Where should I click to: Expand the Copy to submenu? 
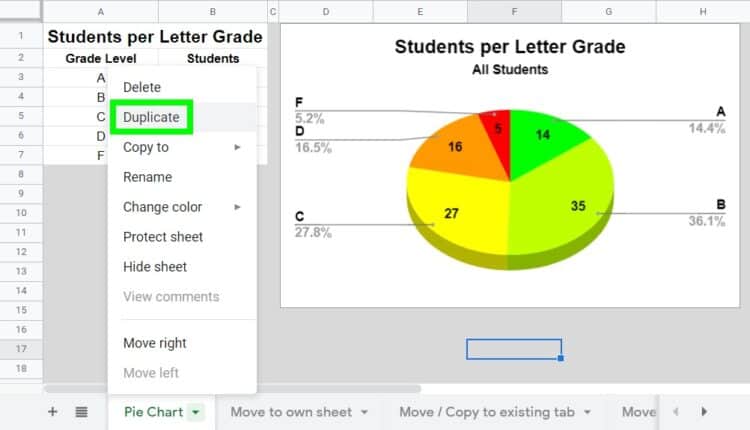click(x=182, y=147)
